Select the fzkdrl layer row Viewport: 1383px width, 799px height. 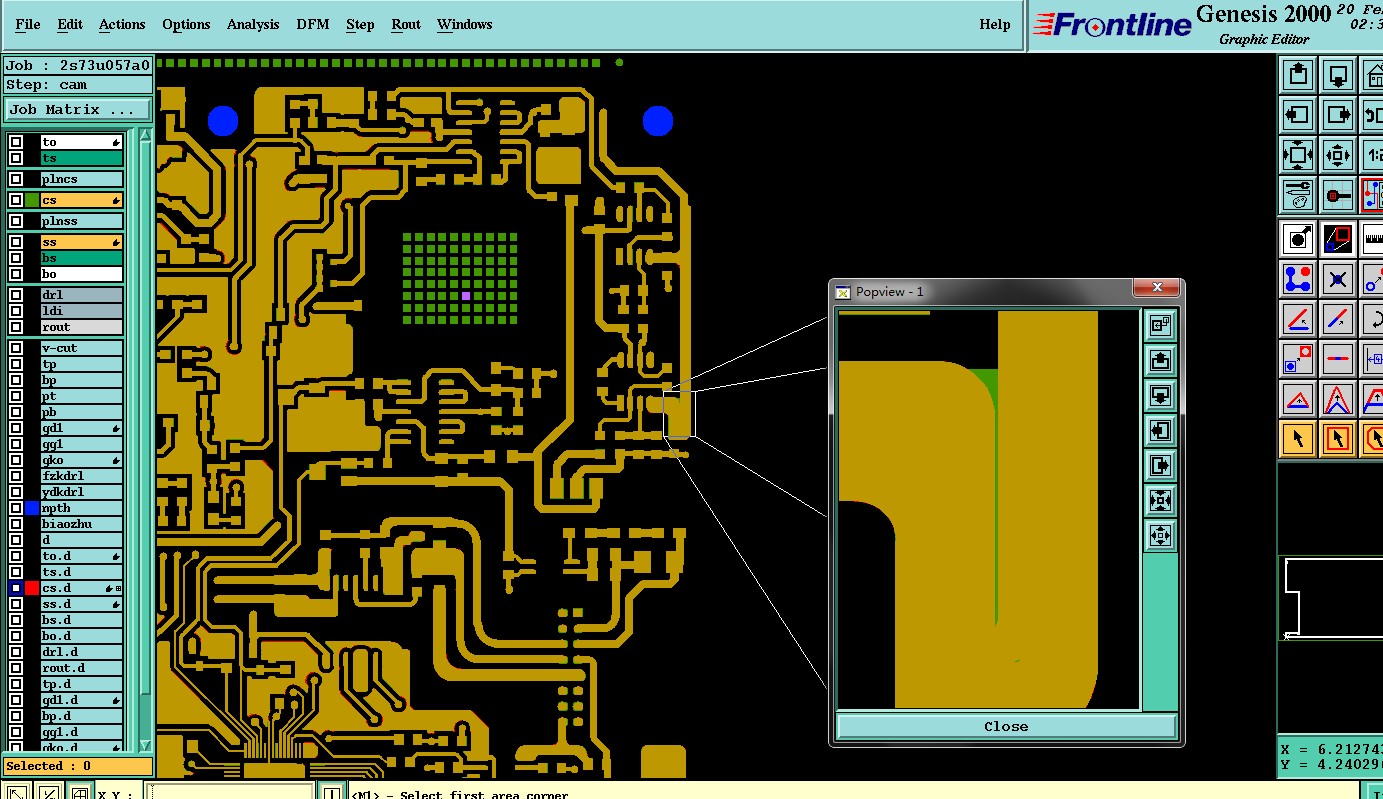[82, 476]
